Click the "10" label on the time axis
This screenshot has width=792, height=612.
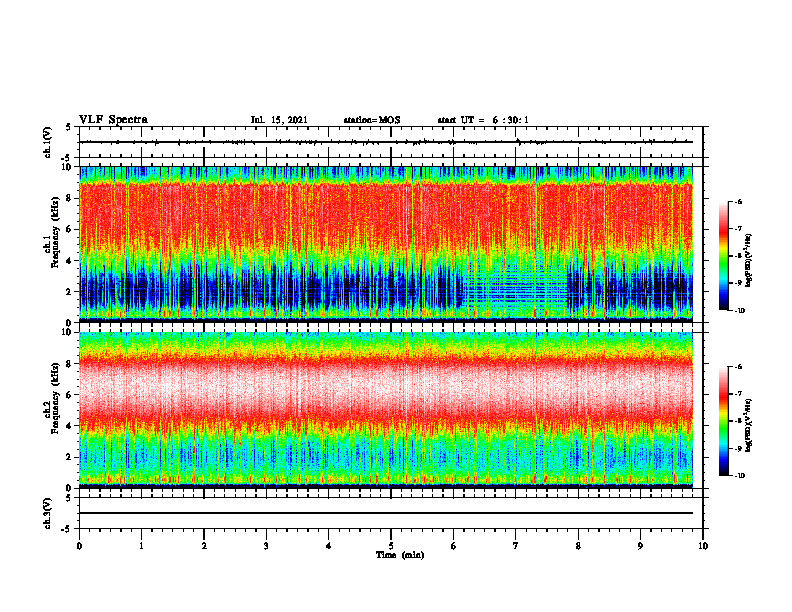[703, 546]
